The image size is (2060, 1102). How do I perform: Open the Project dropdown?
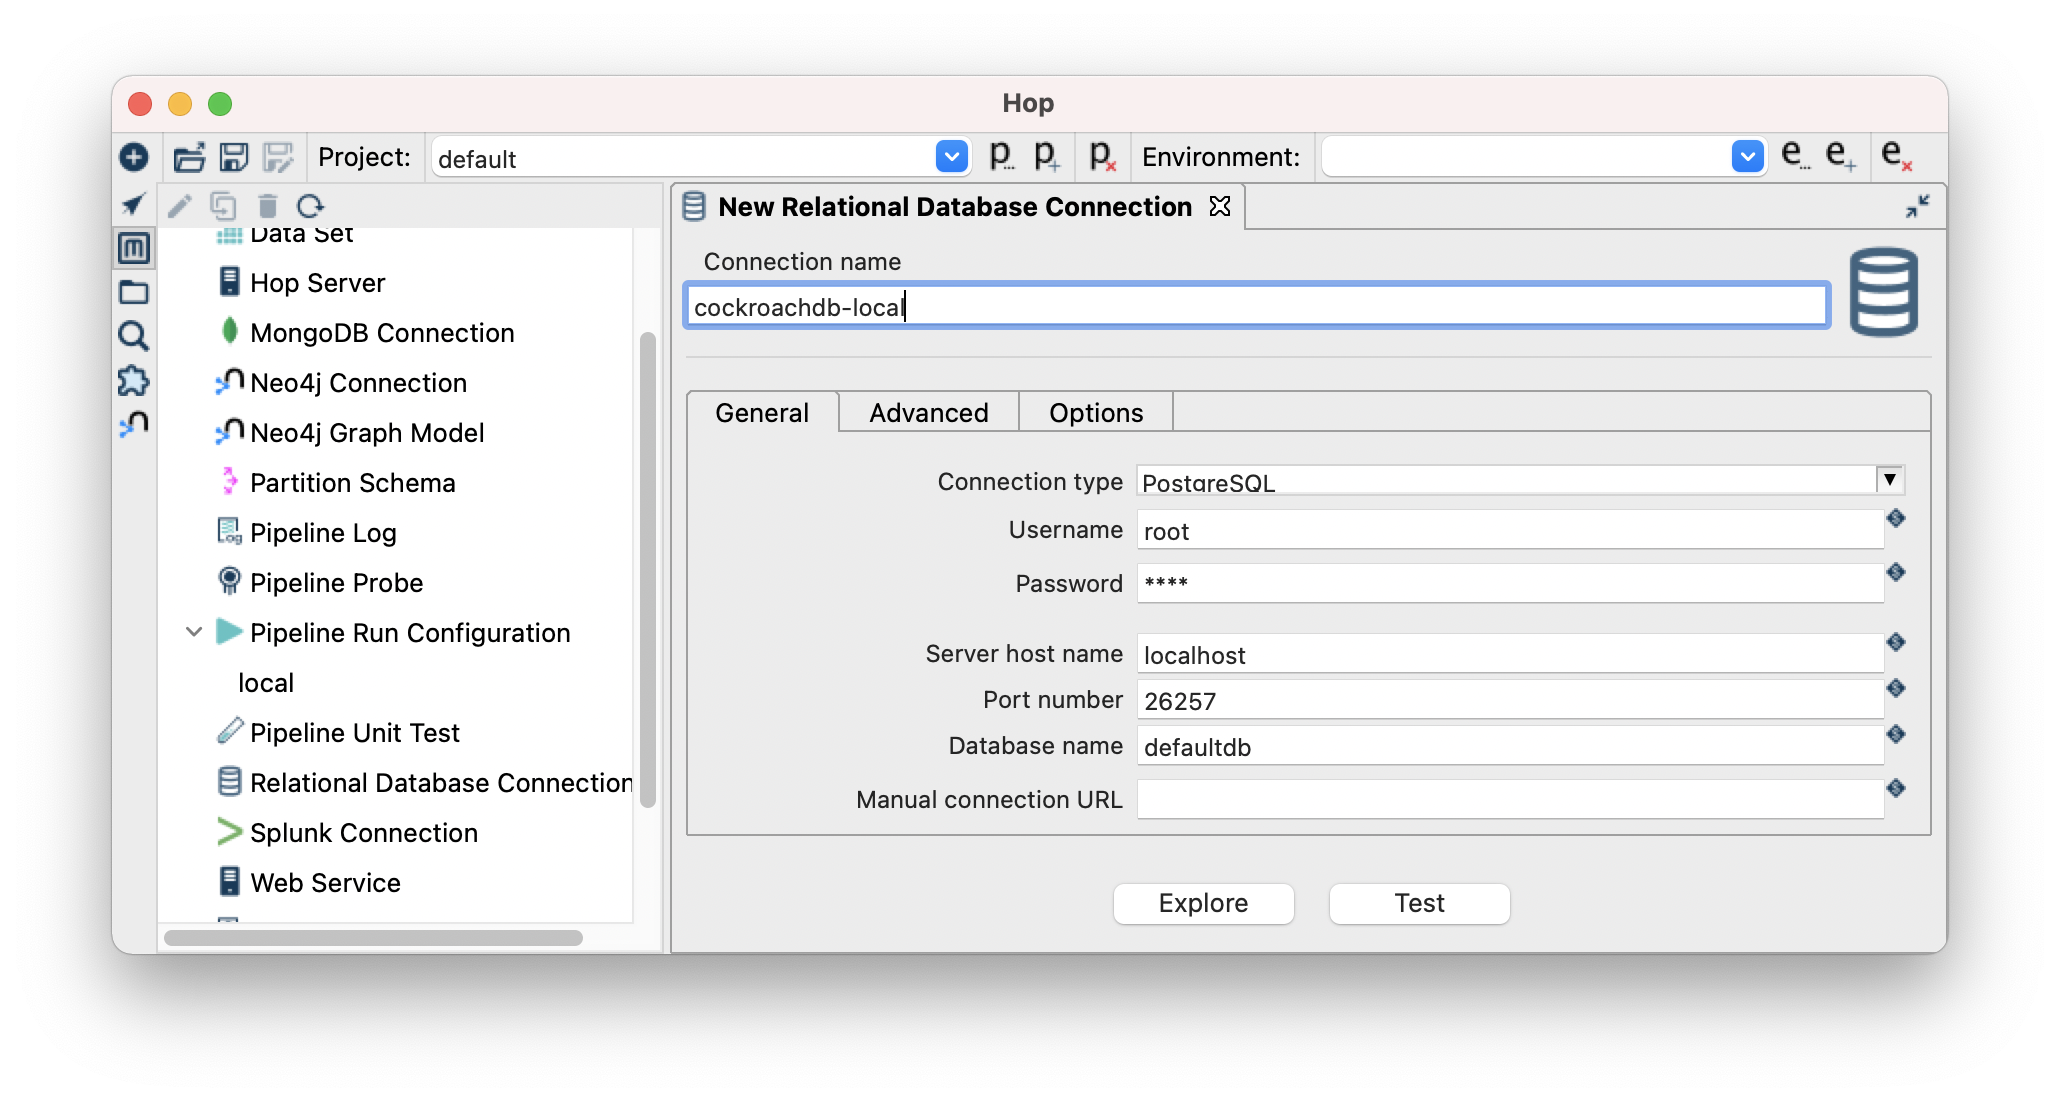tap(952, 157)
